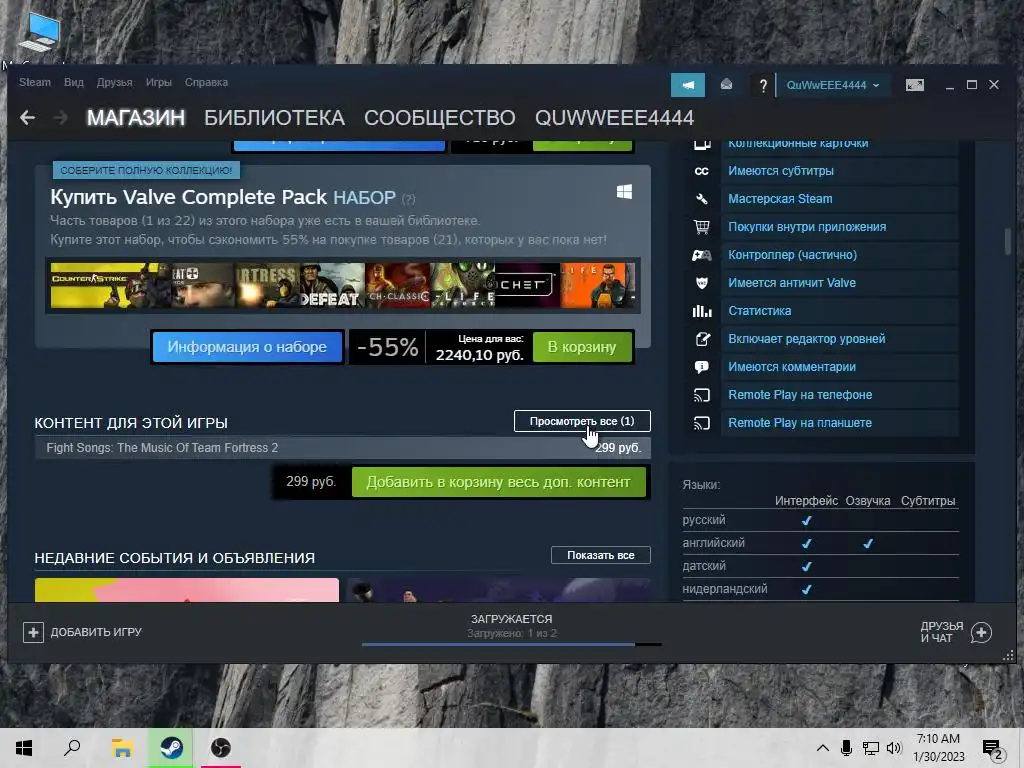Switch to Big Picture mode icon
This screenshot has width=1024, height=768.
914,85
